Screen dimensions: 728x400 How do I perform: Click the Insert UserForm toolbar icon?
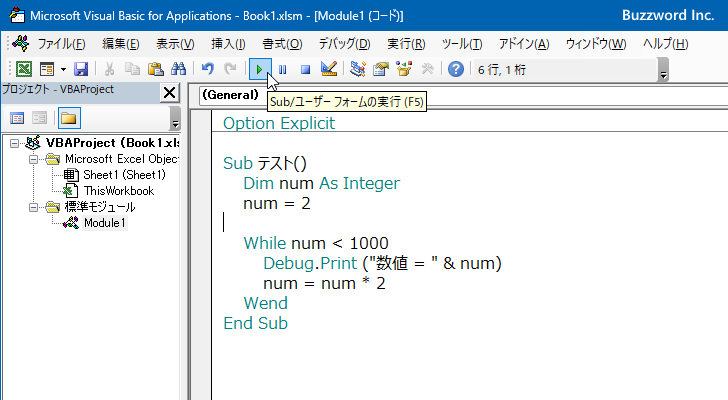(x=47, y=70)
